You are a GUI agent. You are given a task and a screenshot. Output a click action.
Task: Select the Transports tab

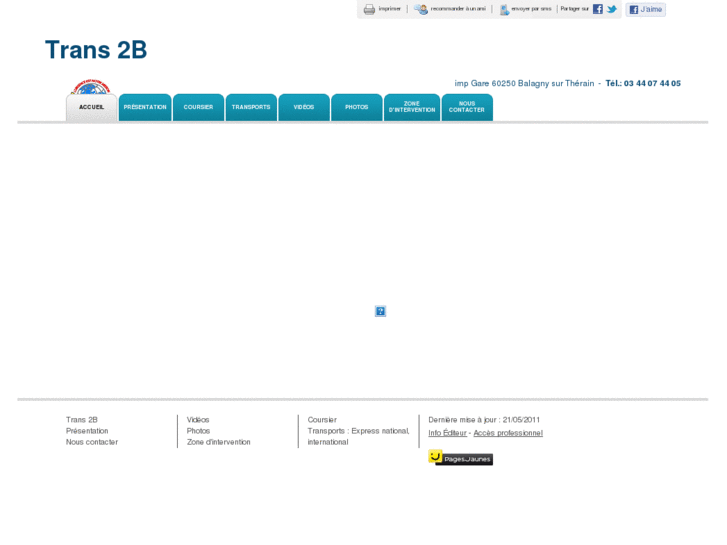pos(251,108)
